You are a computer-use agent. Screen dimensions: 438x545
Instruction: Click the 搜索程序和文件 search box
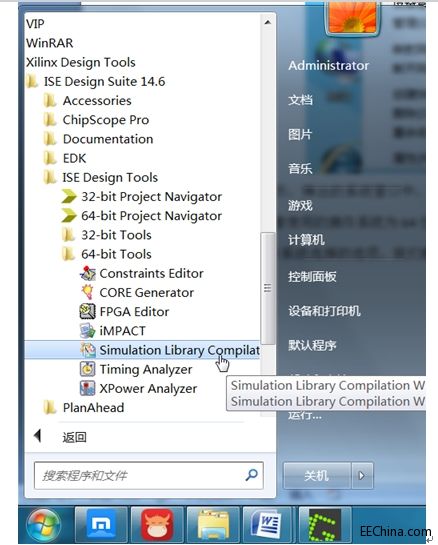pyautogui.click(x=149, y=475)
